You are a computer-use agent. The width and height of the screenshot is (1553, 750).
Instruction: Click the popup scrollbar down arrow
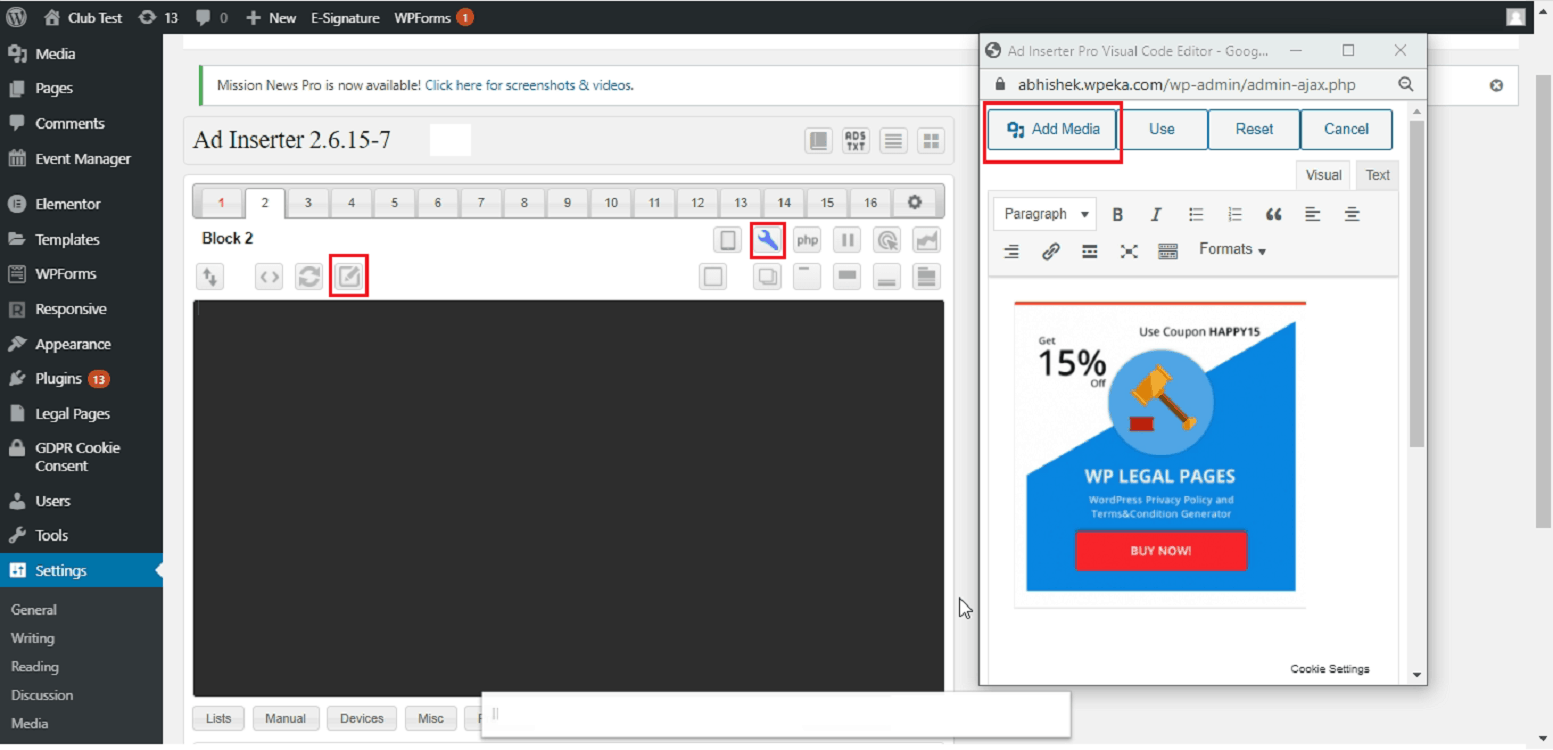tap(1416, 675)
